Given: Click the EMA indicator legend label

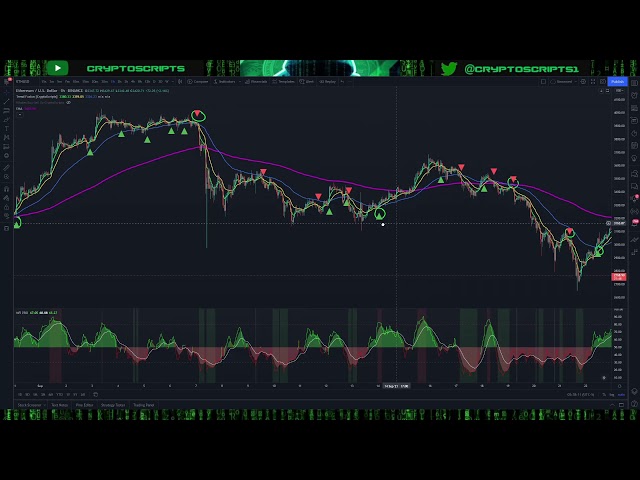Looking at the screenshot, I should (19, 109).
